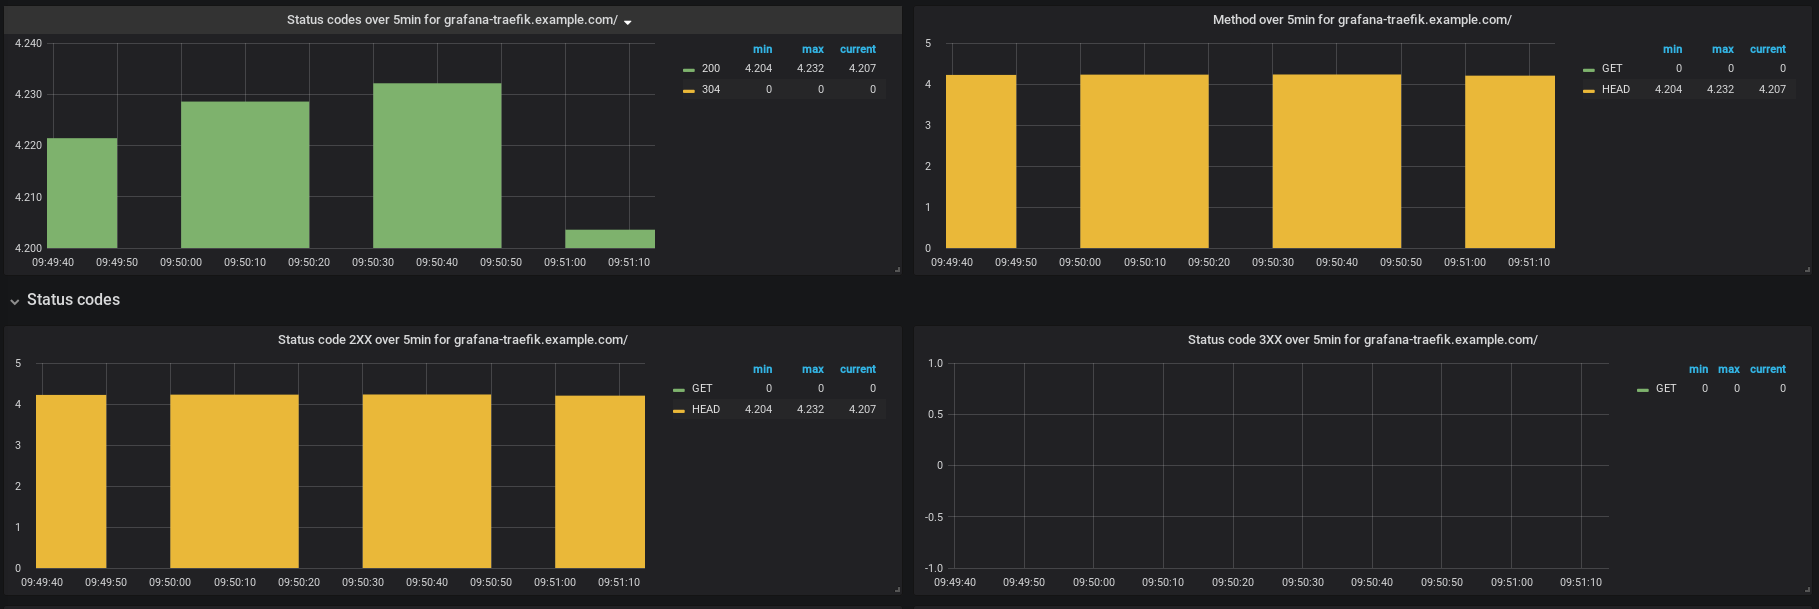Click the tallest green bar in the Status codes over 5min chart
1819x609 pixels.
pos(437,165)
